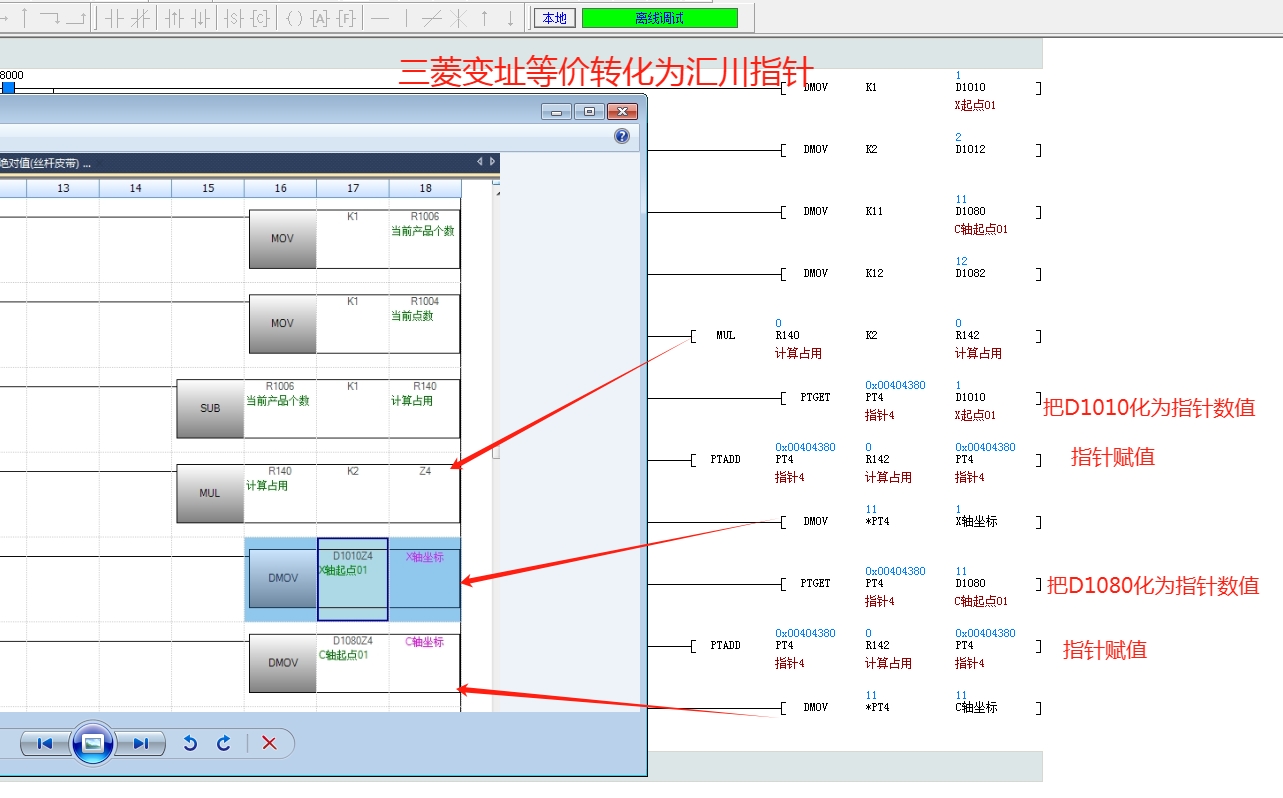The height and width of the screenshot is (798, 1283).
Task: Click the 本地 button in toolbar
Action: click(554, 18)
